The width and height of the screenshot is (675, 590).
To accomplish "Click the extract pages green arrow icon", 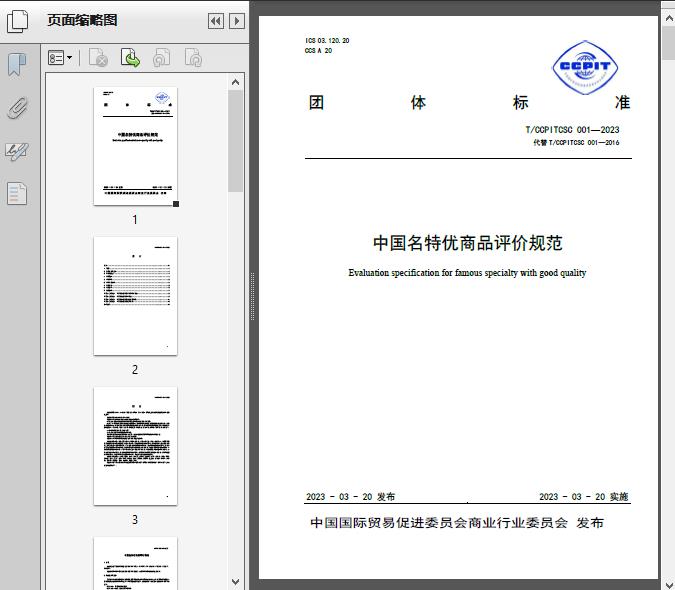I will (130, 58).
